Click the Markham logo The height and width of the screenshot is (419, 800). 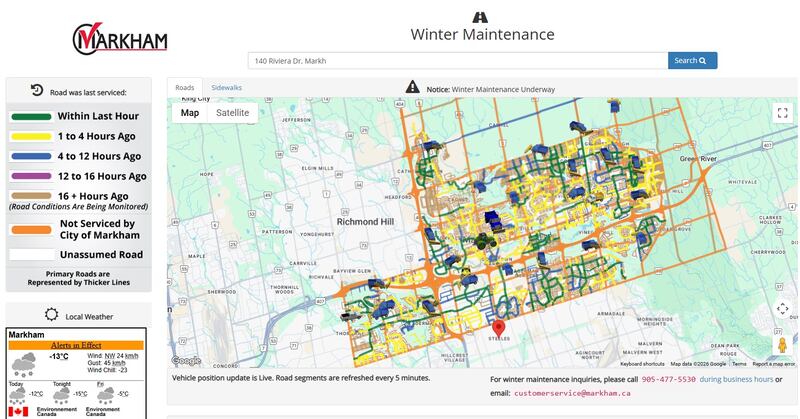120,40
